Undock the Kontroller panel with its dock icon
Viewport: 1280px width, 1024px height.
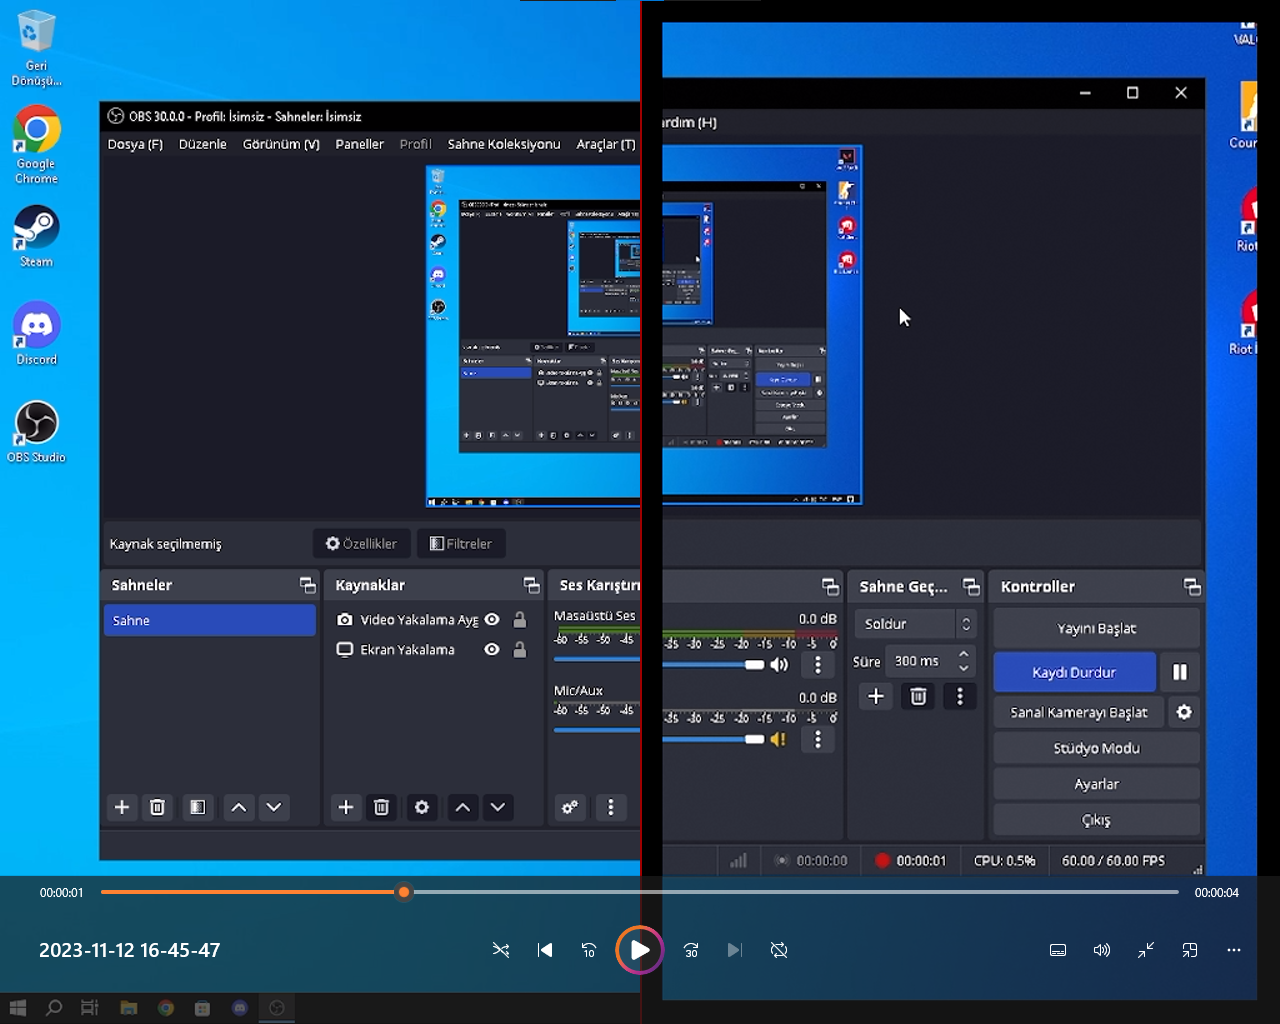pyautogui.click(x=1191, y=586)
